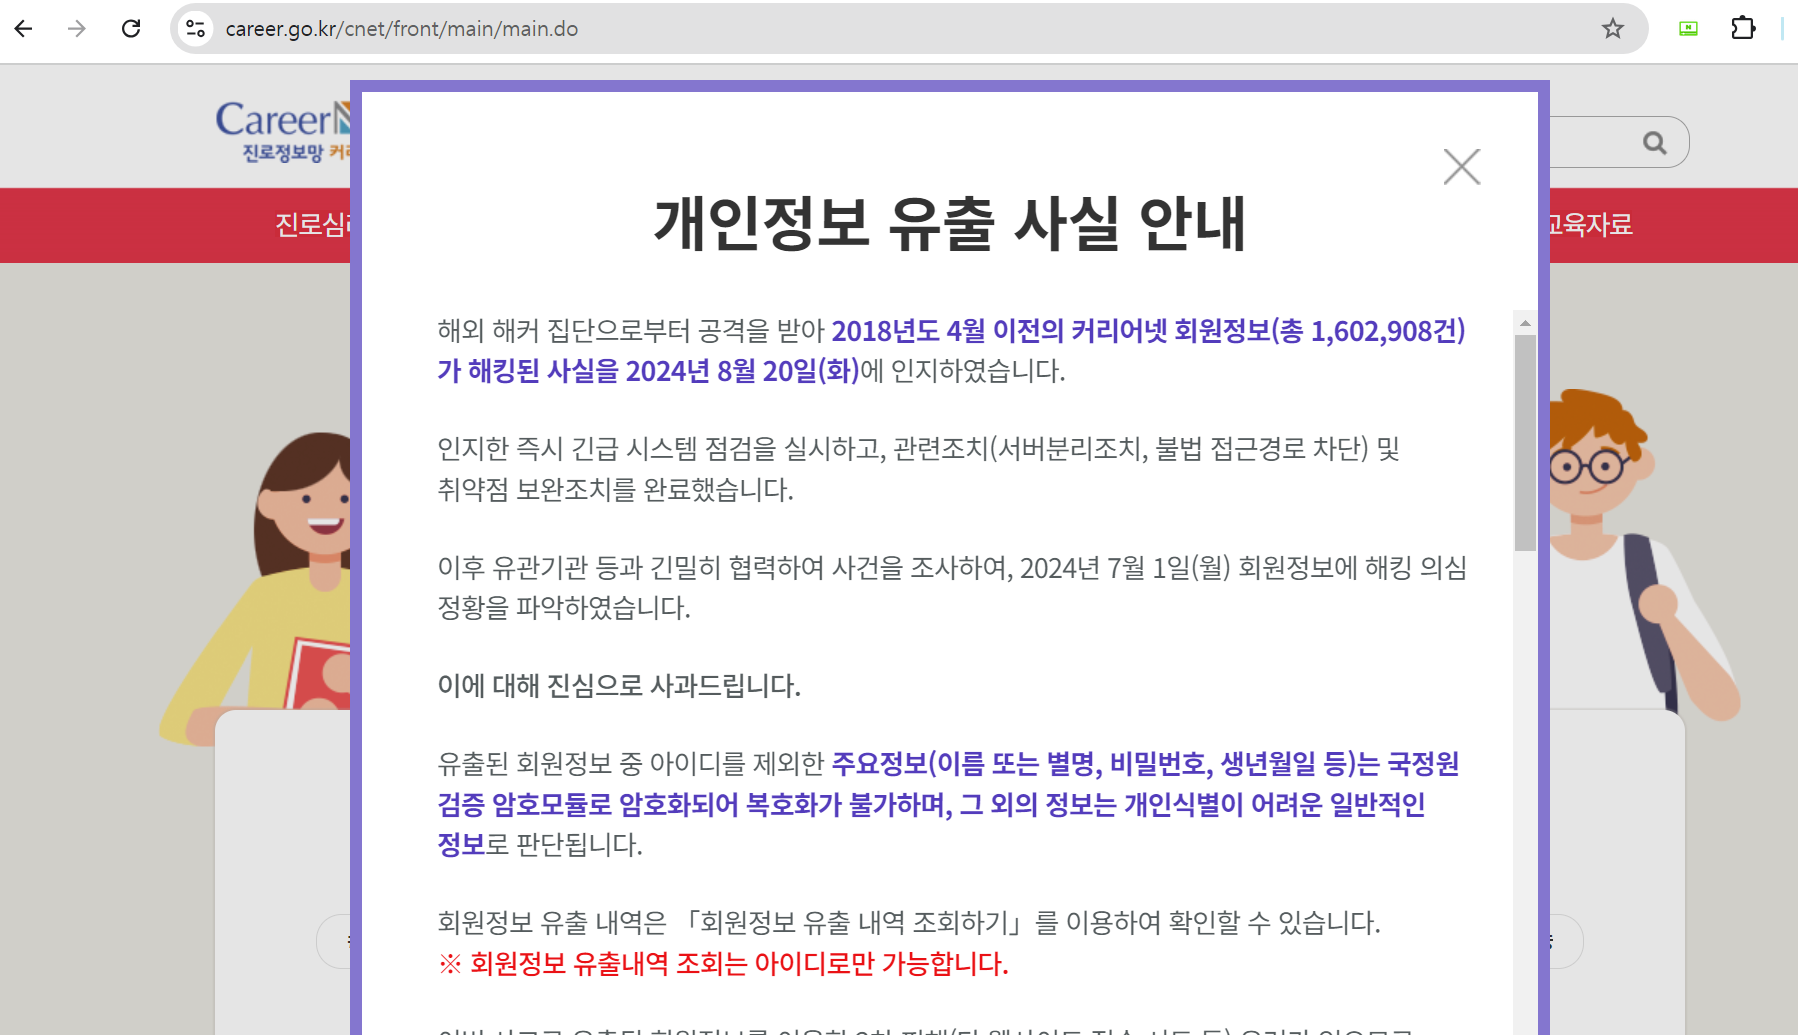The height and width of the screenshot is (1035, 1798).
Task: Open the 진로심리 menu item
Action: coord(313,225)
